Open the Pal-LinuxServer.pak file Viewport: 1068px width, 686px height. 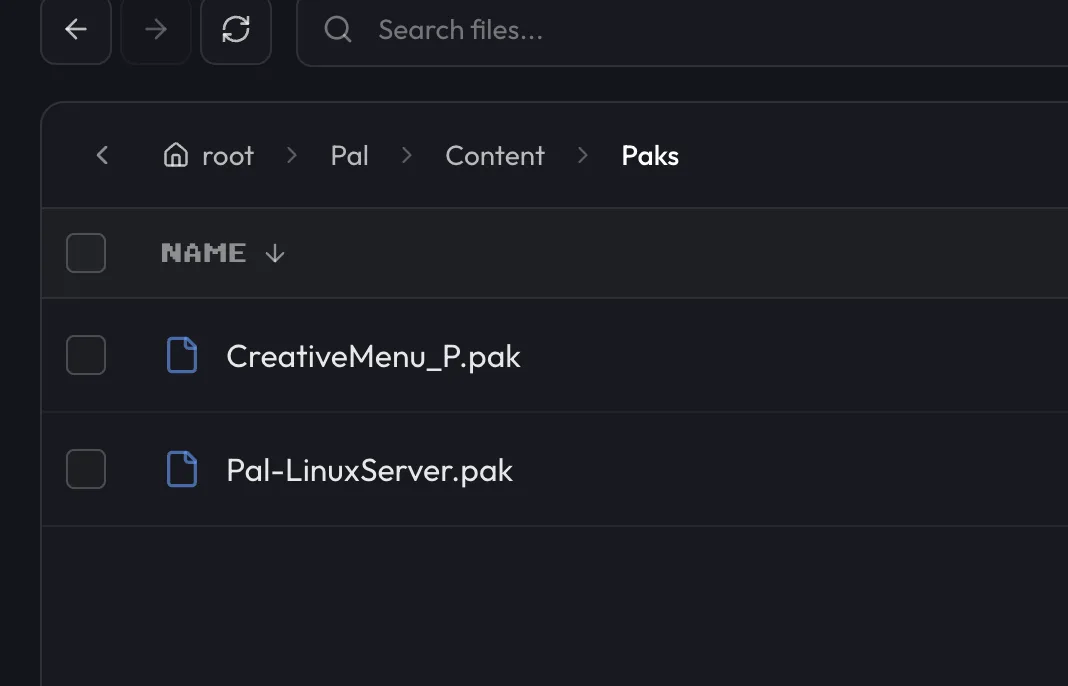click(x=369, y=470)
